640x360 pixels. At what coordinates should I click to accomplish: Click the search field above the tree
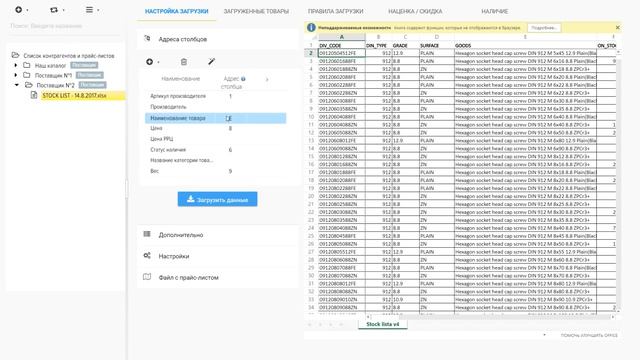pyautogui.click(x=65, y=26)
